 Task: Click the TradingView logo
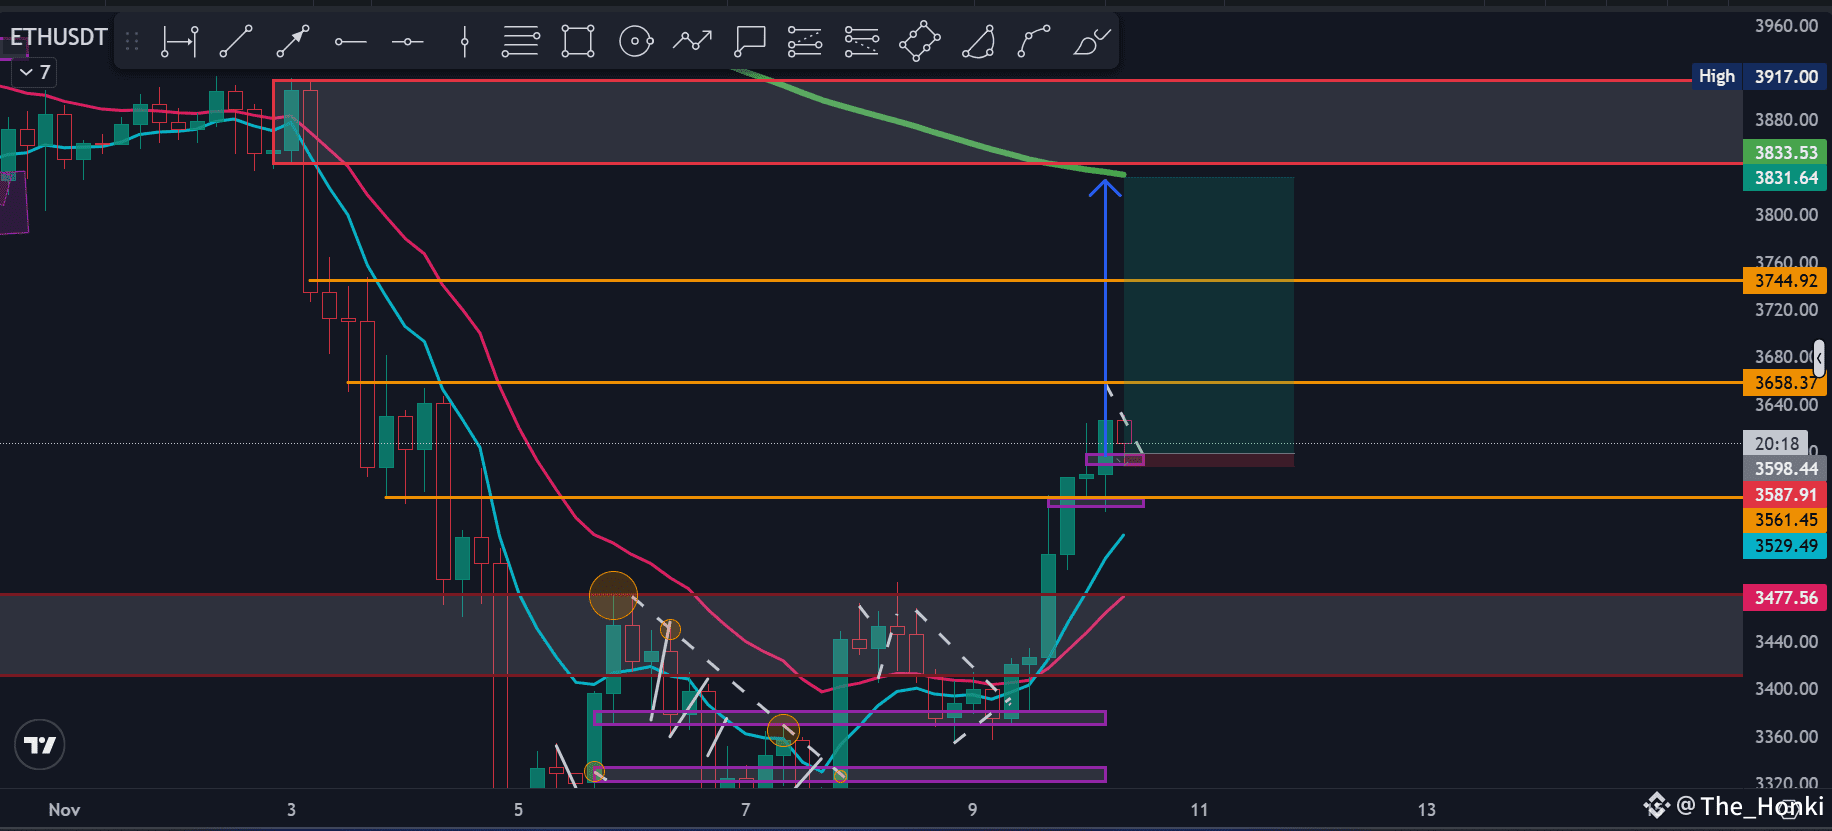(40, 745)
